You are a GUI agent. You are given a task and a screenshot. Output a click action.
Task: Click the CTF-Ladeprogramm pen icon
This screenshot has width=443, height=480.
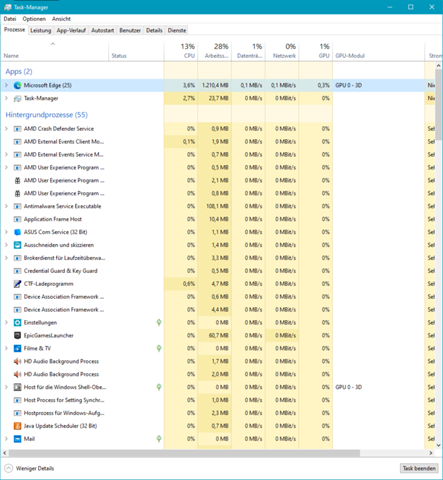[x=17, y=284]
